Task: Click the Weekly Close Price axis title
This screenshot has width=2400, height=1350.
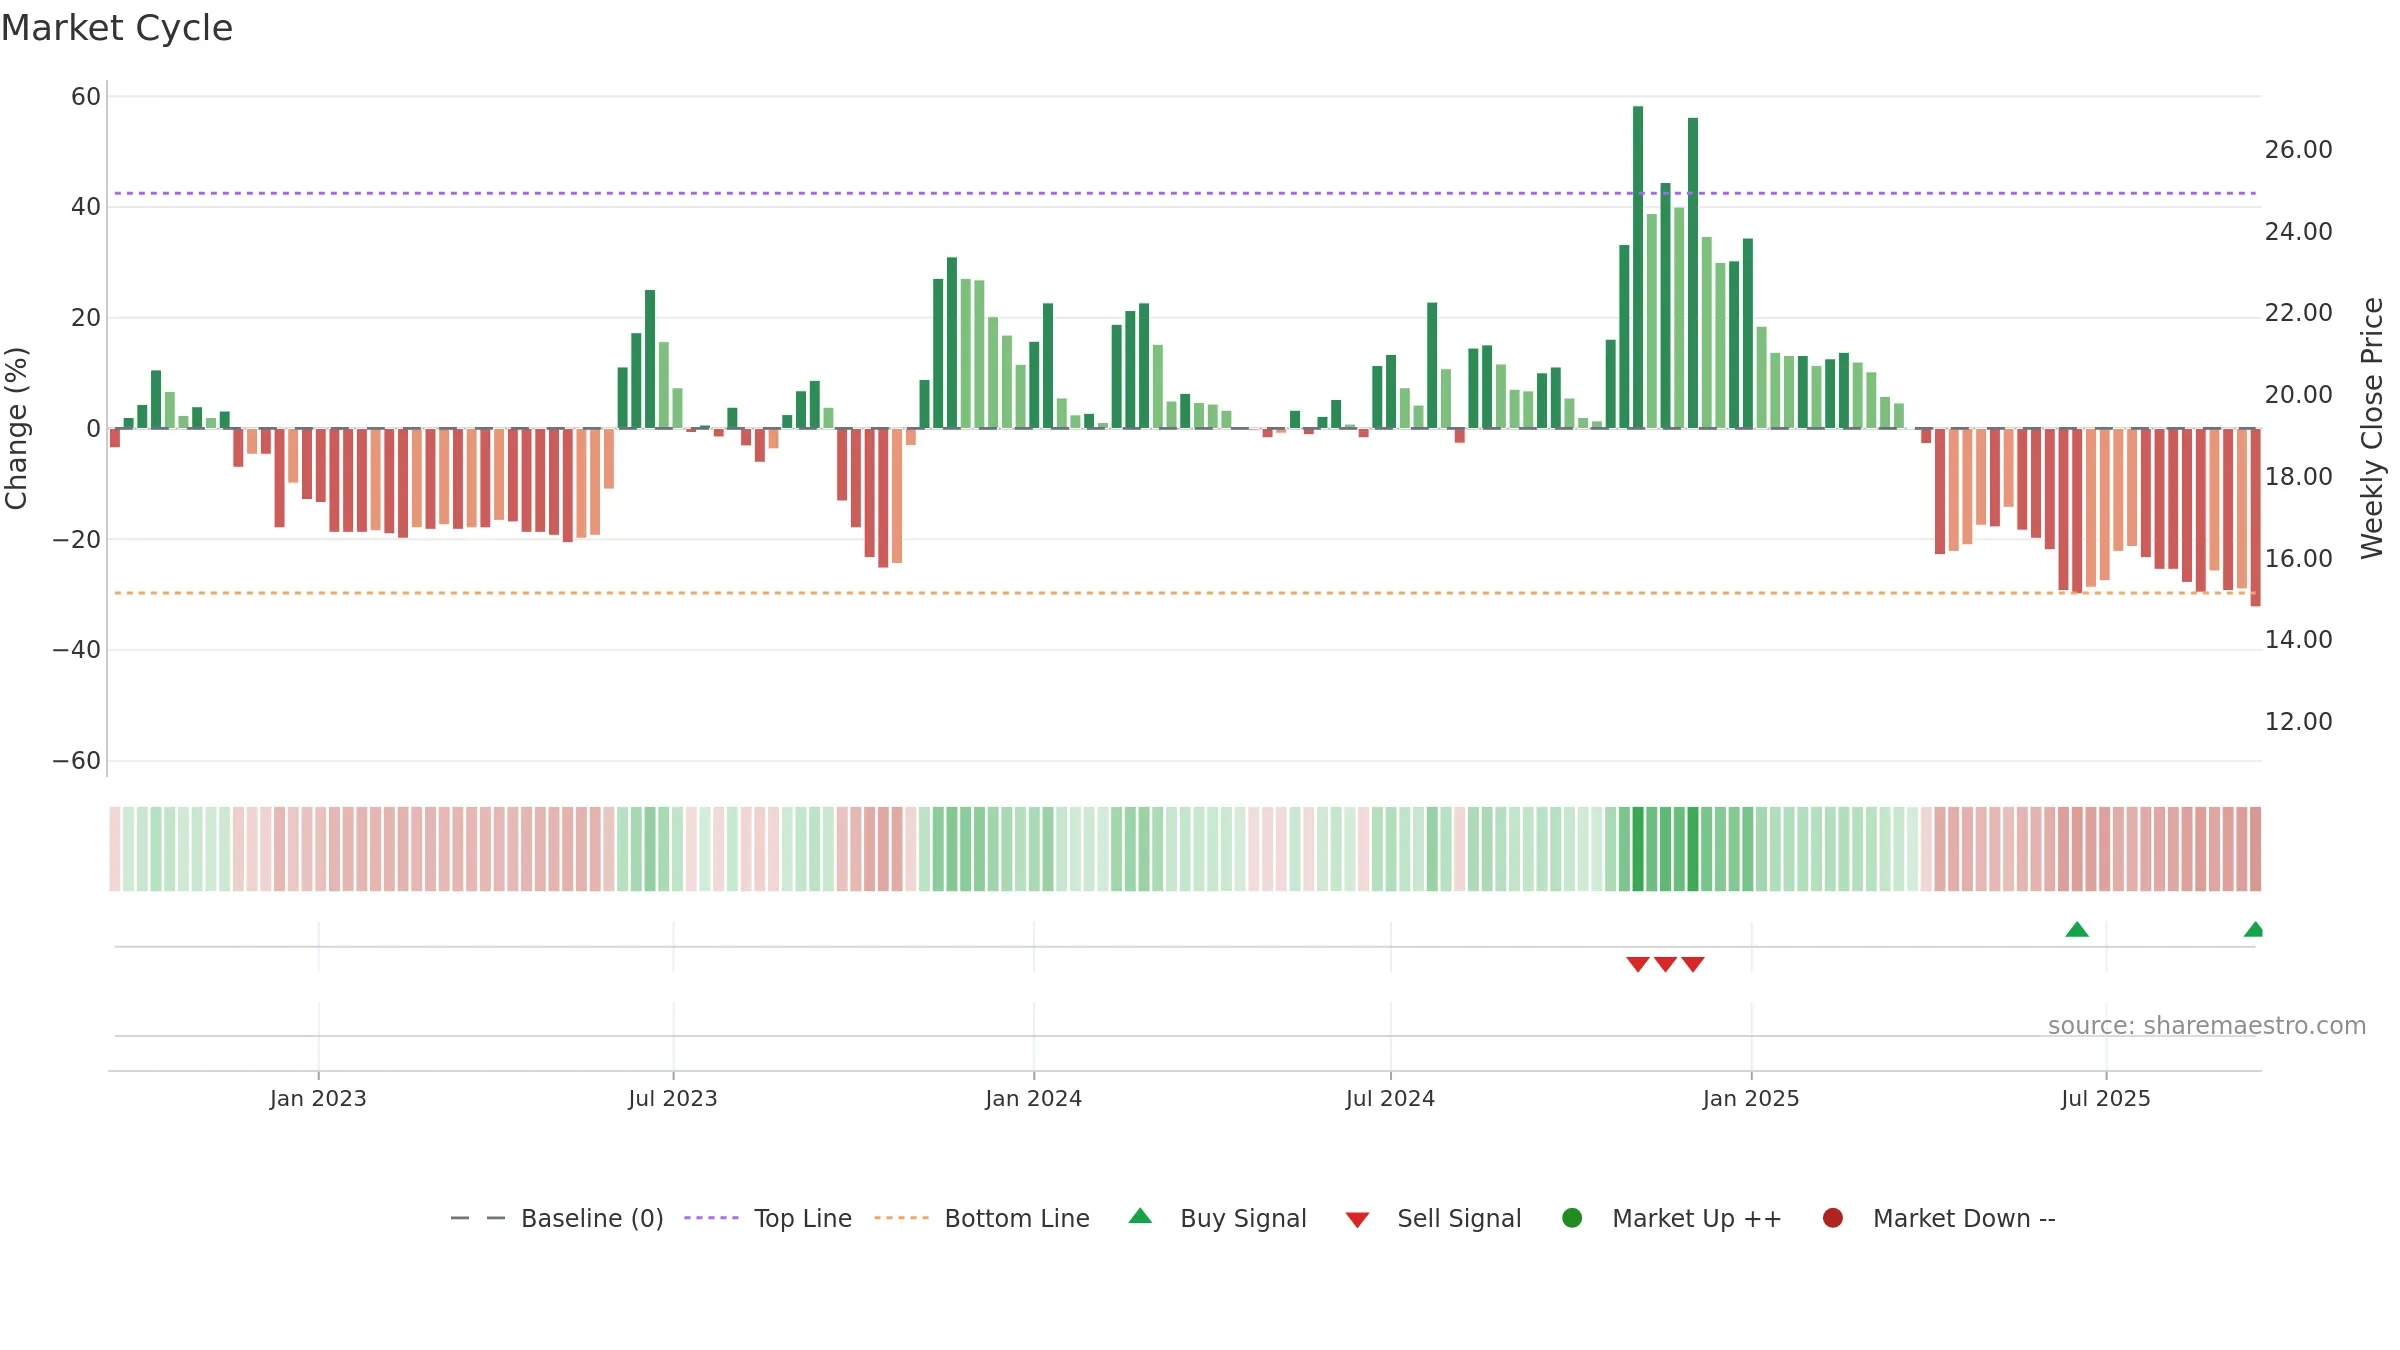Action: (x=2372, y=428)
